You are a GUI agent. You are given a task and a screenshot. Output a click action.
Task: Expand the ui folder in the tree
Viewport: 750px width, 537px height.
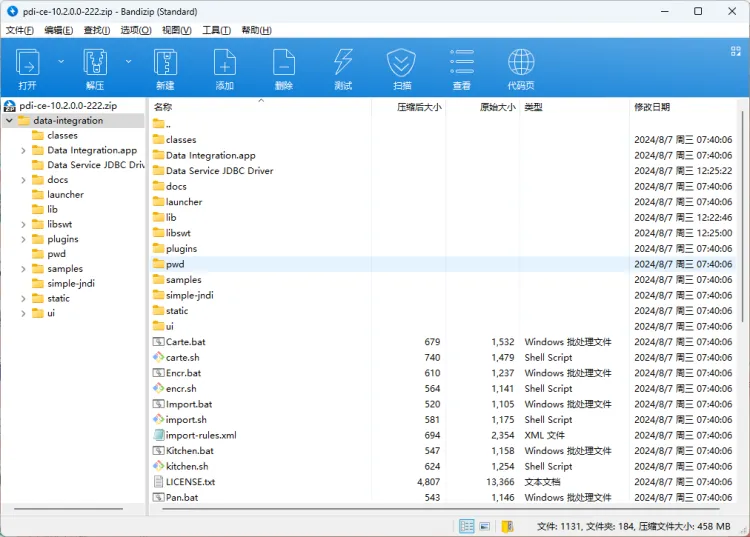pyautogui.click(x=23, y=313)
